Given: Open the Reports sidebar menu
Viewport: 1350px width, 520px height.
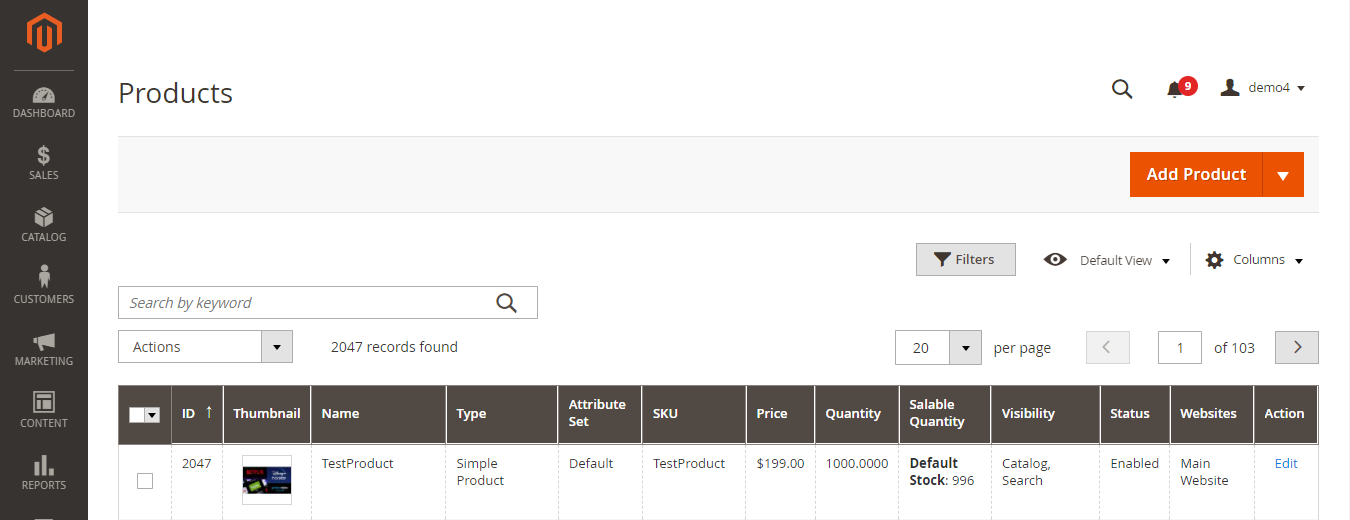Looking at the screenshot, I should tap(44, 474).
